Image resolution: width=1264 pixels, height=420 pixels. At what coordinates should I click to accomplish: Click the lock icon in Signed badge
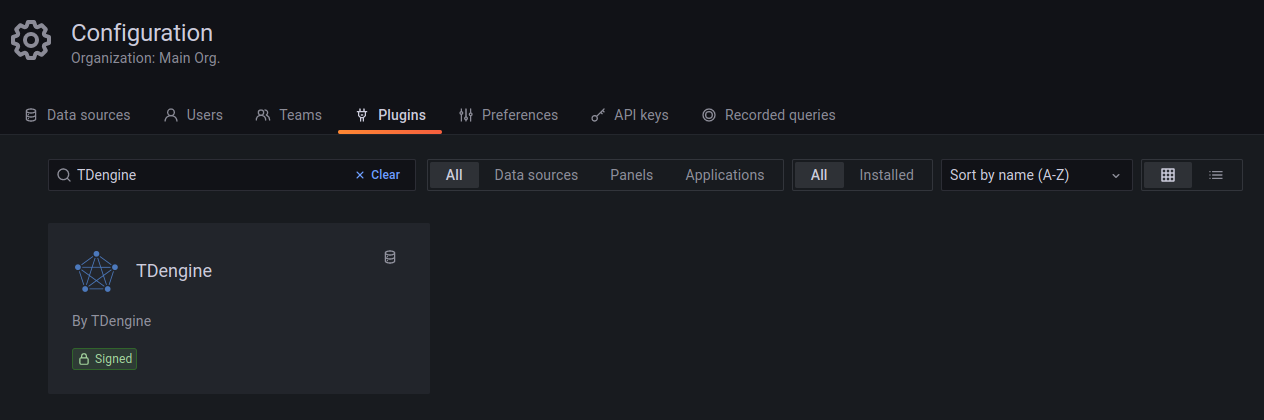point(84,359)
